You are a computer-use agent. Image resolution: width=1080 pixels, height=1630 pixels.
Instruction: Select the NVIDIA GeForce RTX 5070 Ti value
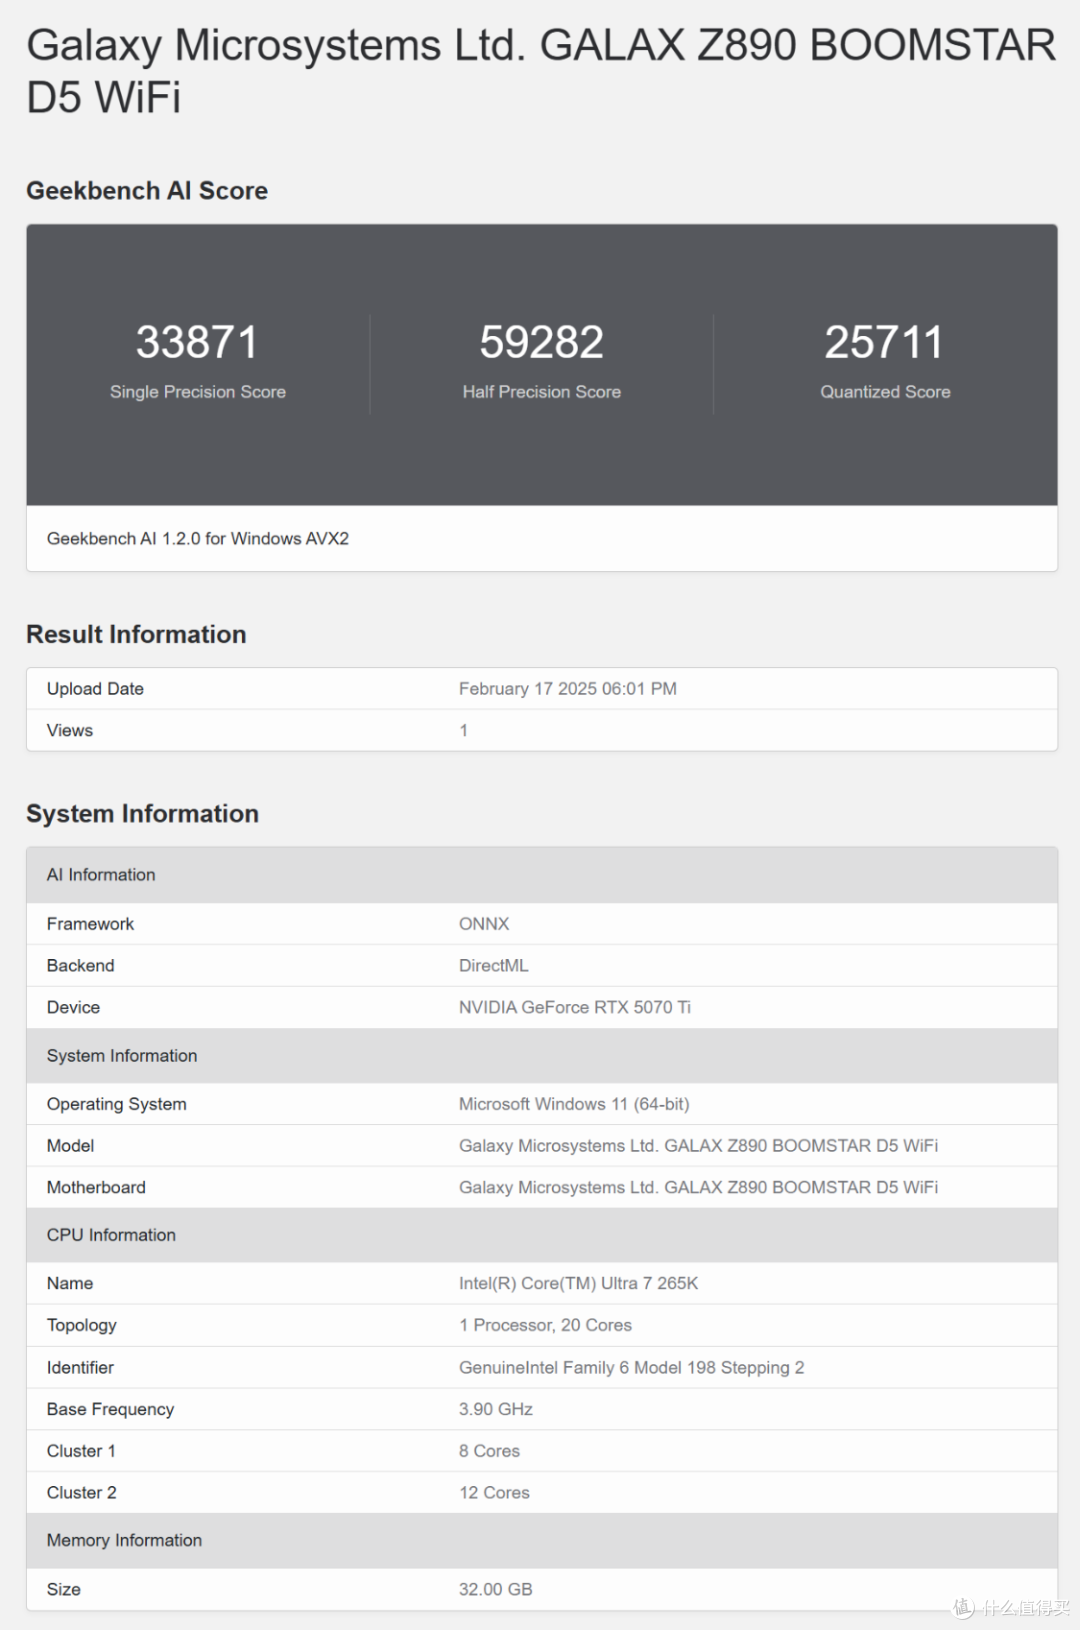click(x=575, y=1008)
